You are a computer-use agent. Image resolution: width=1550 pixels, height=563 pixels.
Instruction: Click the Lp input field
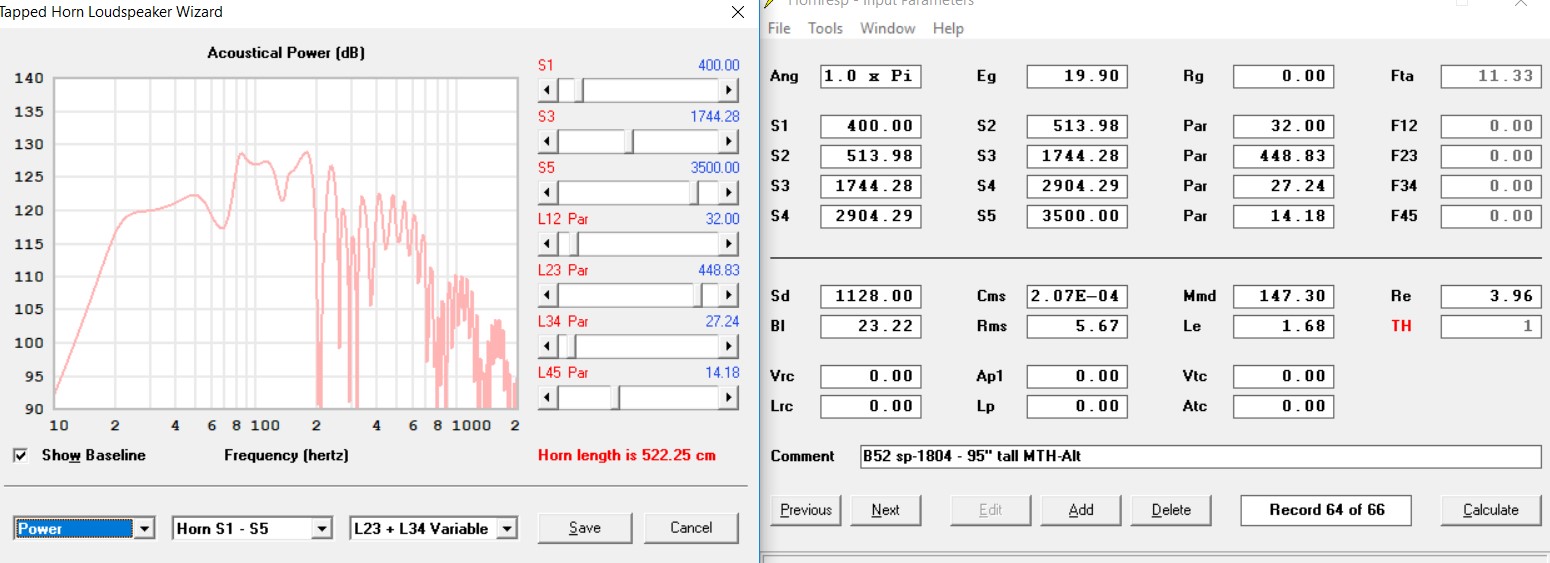click(x=1077, y=406)
